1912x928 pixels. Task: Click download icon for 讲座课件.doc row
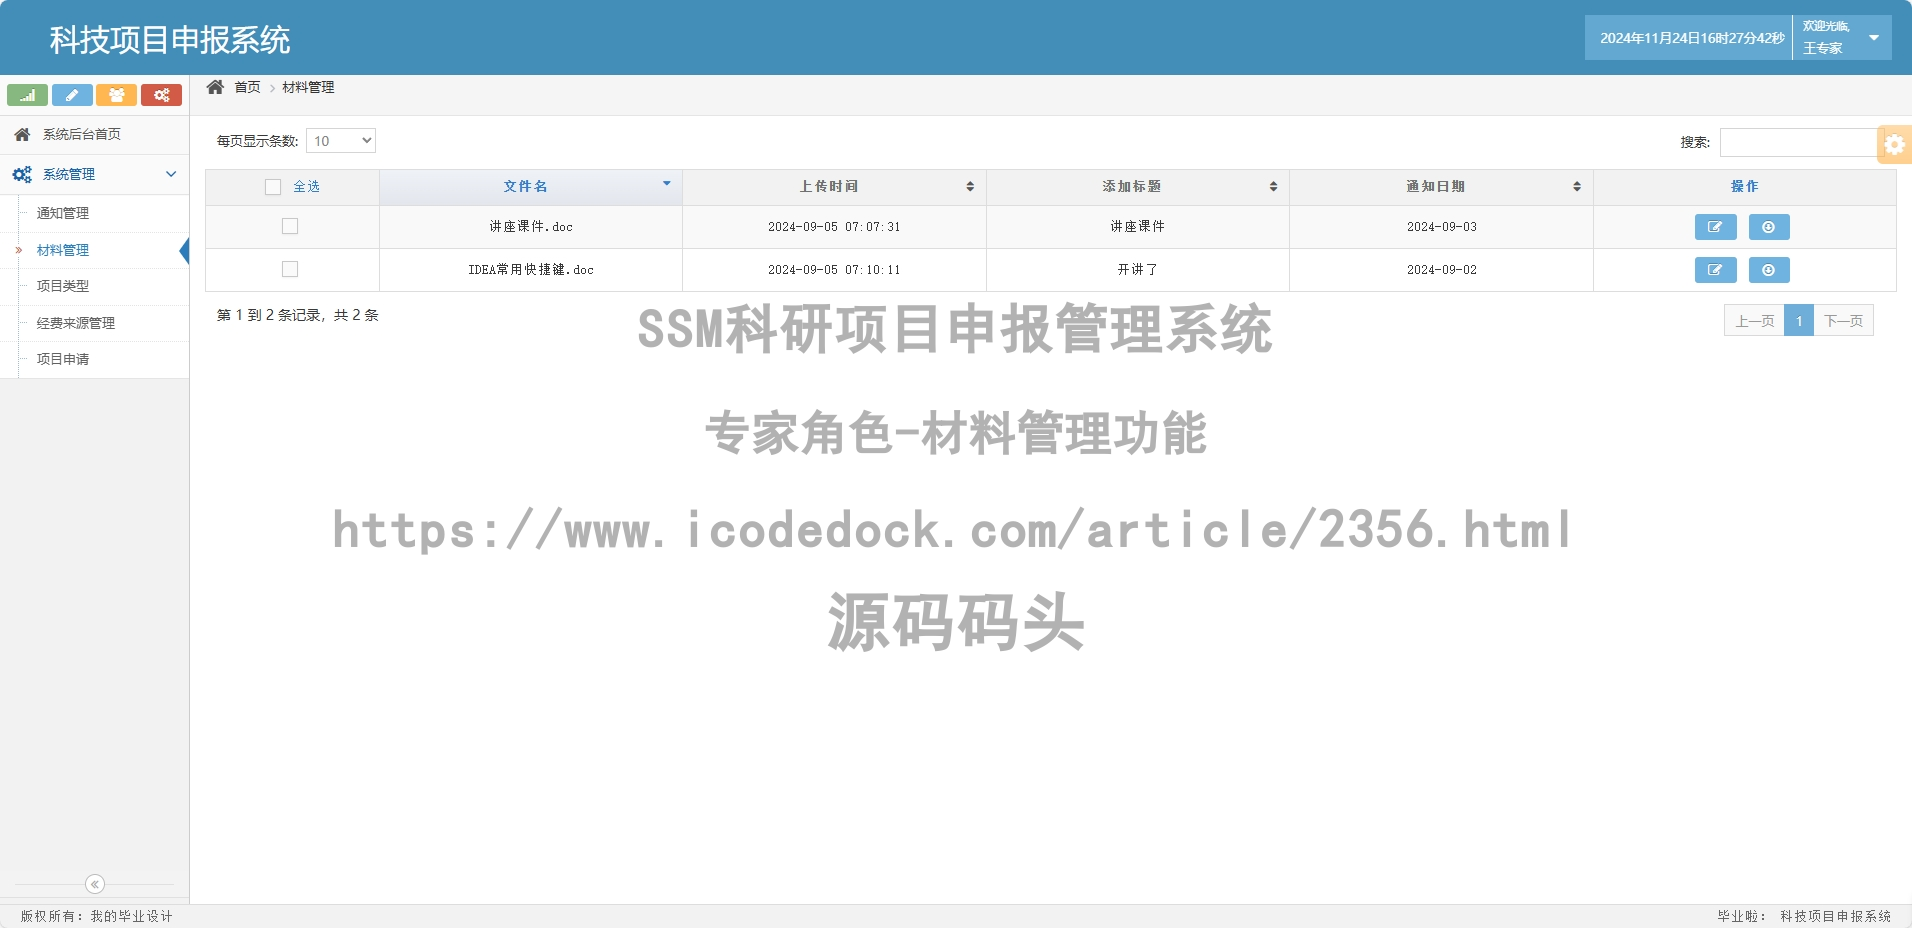coord(1769,227)
